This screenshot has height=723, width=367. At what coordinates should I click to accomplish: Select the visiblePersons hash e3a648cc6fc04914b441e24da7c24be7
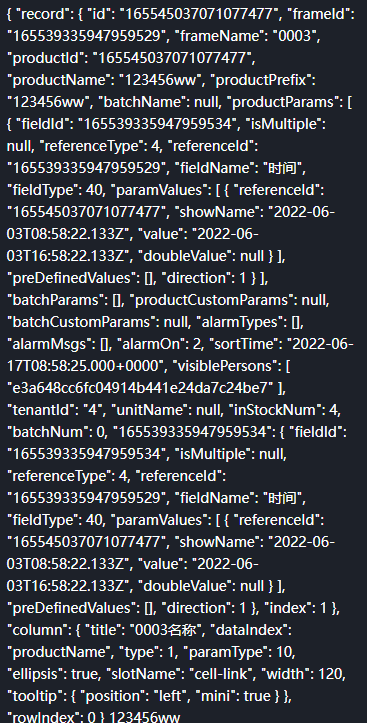click(141, 388)
